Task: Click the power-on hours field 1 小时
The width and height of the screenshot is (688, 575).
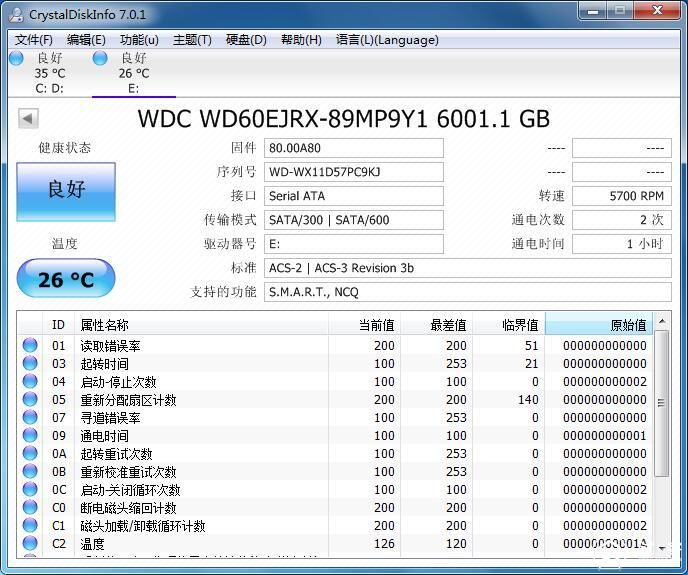Action: click(622, 244)
